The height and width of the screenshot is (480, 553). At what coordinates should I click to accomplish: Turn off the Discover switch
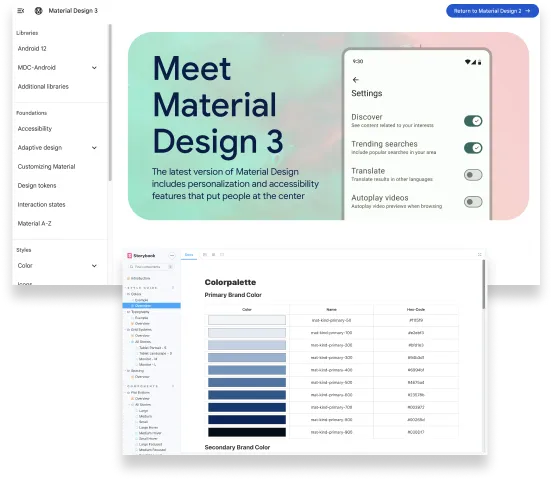pyautogui.click(x=473, y=121)
